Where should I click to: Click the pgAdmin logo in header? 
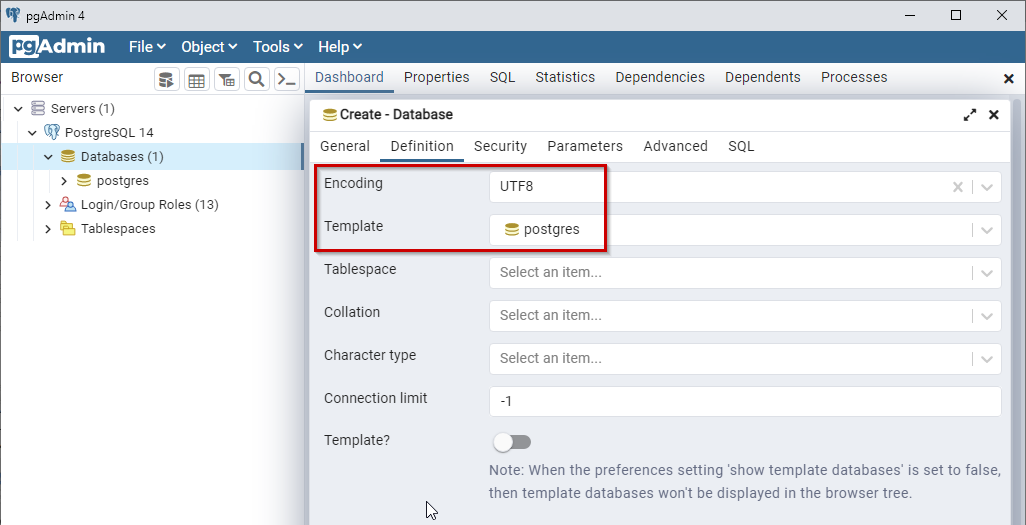pos(58,46)
